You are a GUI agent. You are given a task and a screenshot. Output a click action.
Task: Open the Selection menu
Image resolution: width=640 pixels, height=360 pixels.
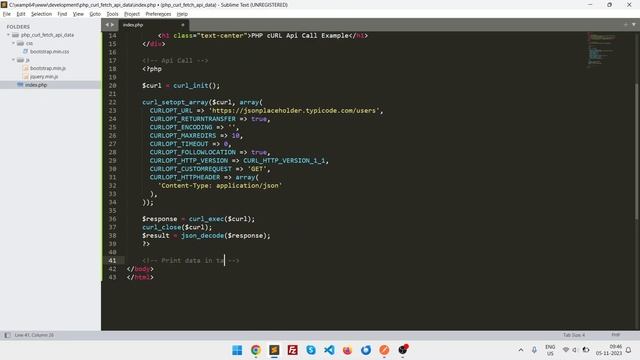tap(41, 14)
